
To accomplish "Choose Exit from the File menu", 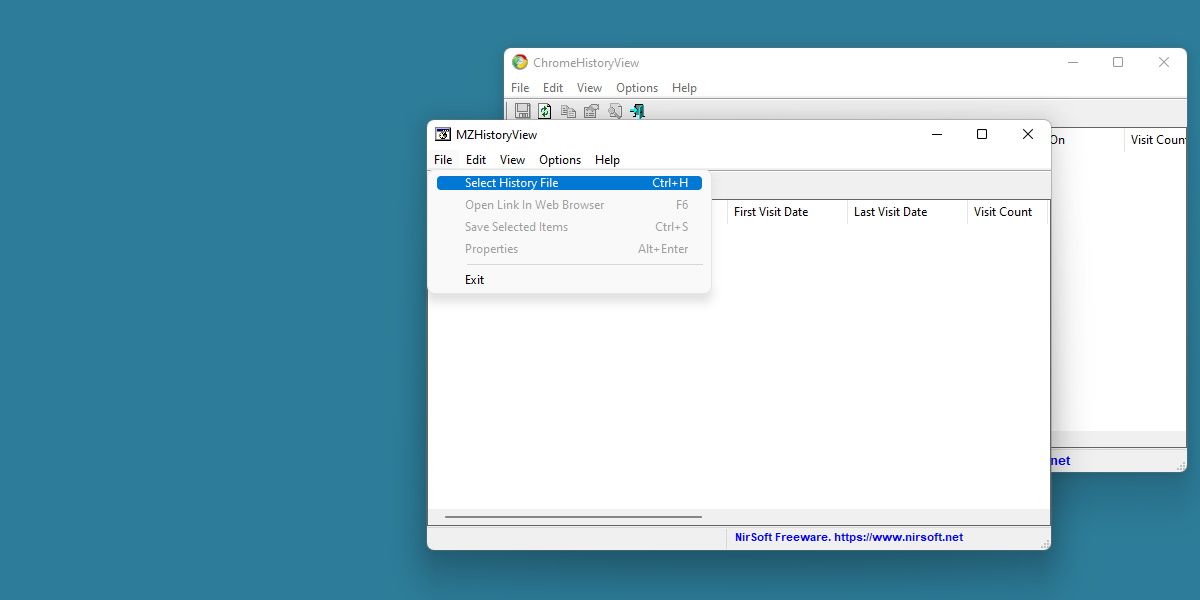I will click(569, 280).
